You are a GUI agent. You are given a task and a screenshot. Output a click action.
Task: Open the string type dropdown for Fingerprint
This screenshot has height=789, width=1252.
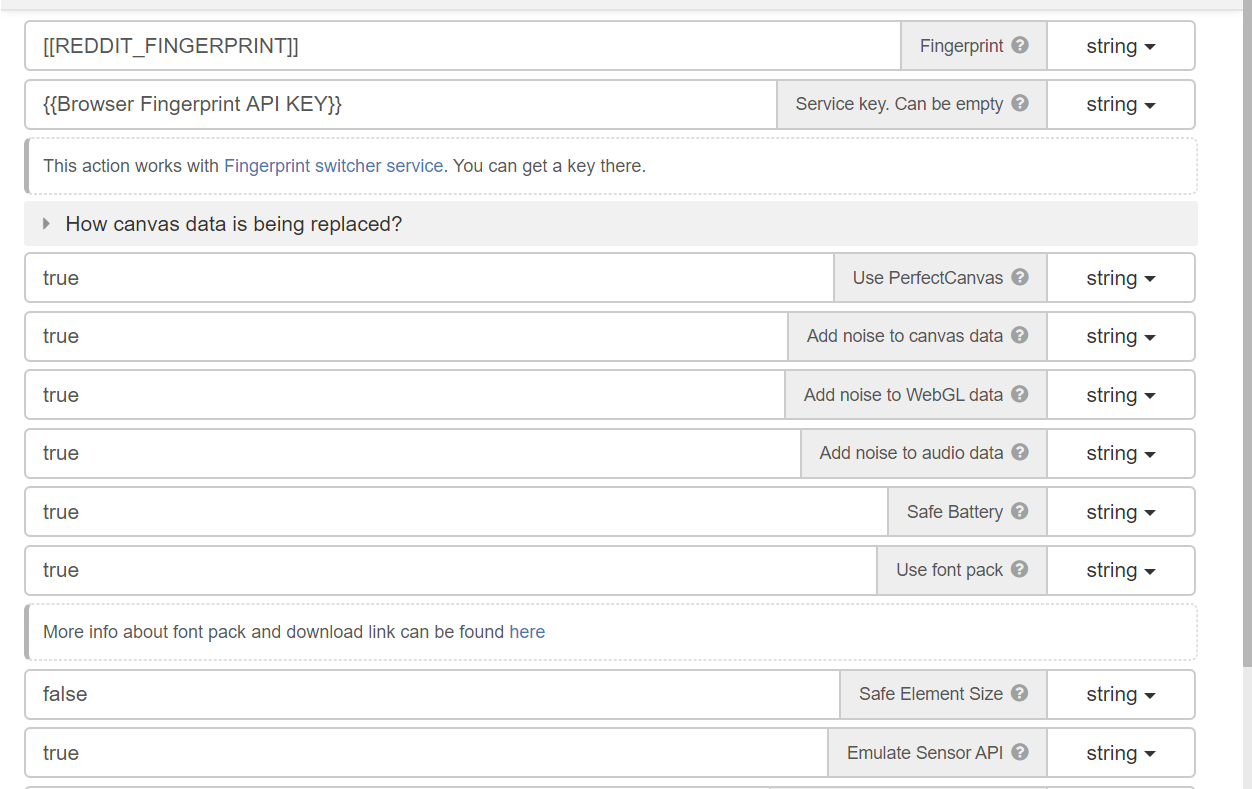1121,45
